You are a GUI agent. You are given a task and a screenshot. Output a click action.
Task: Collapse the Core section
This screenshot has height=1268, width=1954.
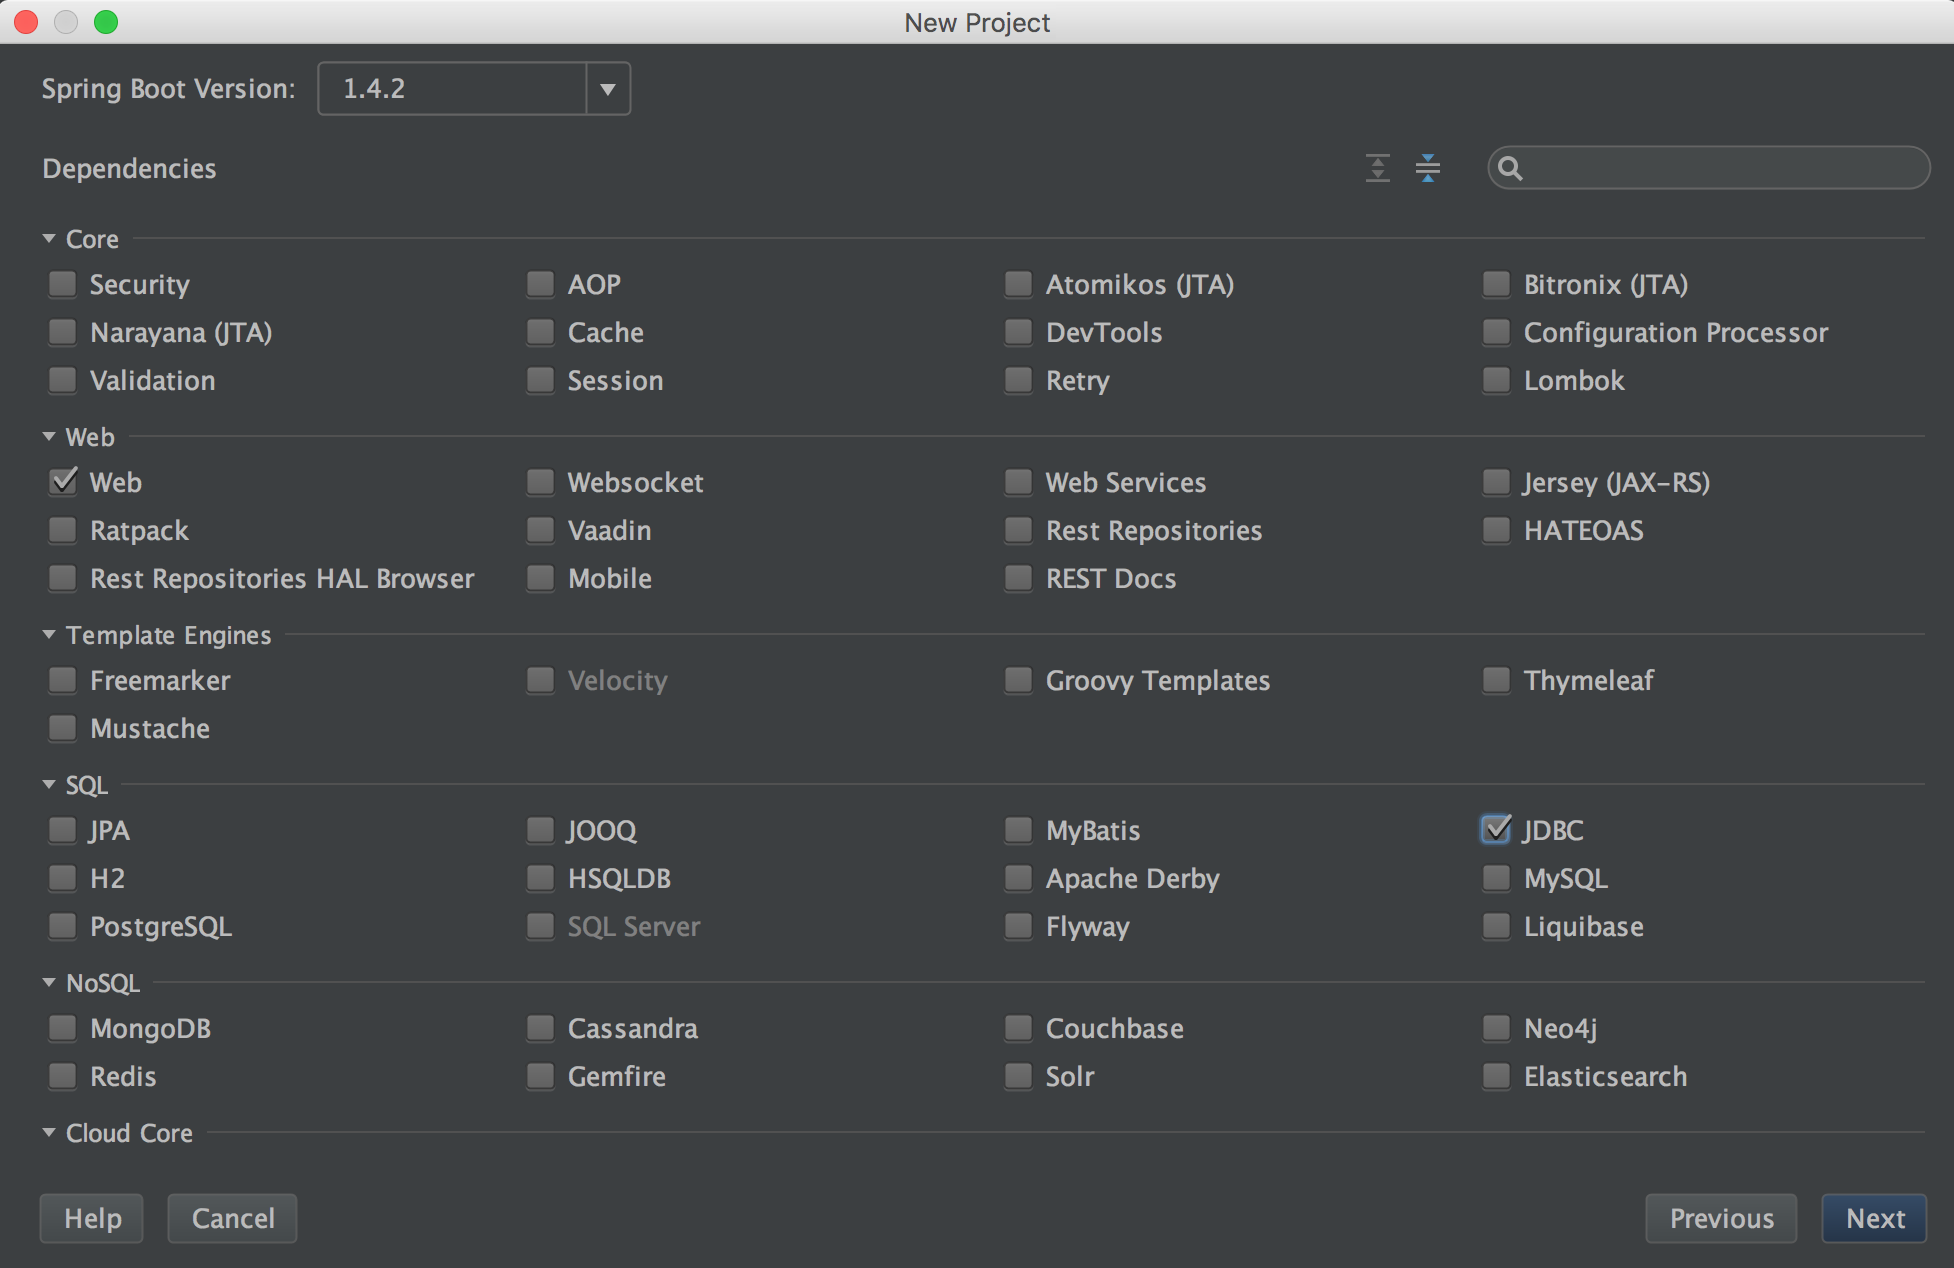coord(49,239)
